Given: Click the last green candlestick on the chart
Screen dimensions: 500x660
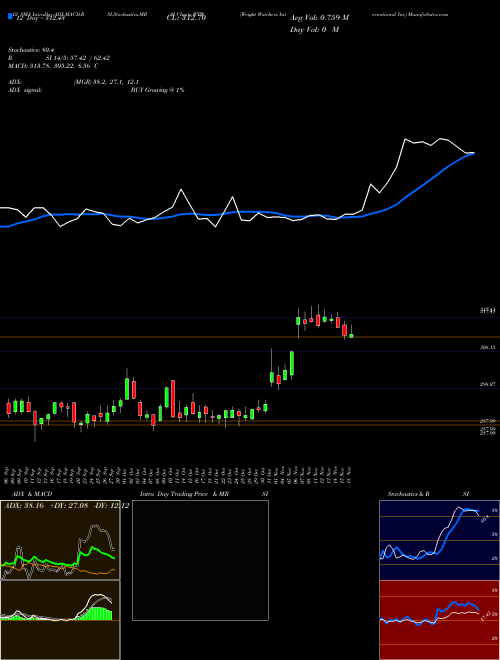Looking at the screenshot, I should pos(351,336).
